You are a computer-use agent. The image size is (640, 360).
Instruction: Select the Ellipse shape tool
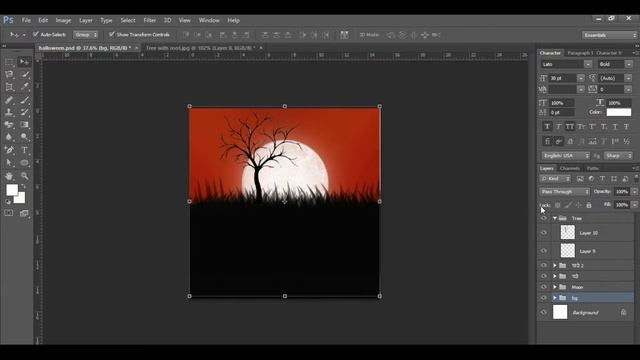point(24,163)
